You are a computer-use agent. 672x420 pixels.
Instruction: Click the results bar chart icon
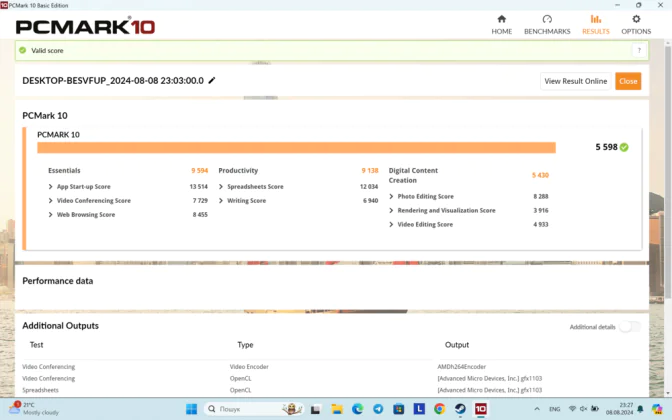point(596,19)
